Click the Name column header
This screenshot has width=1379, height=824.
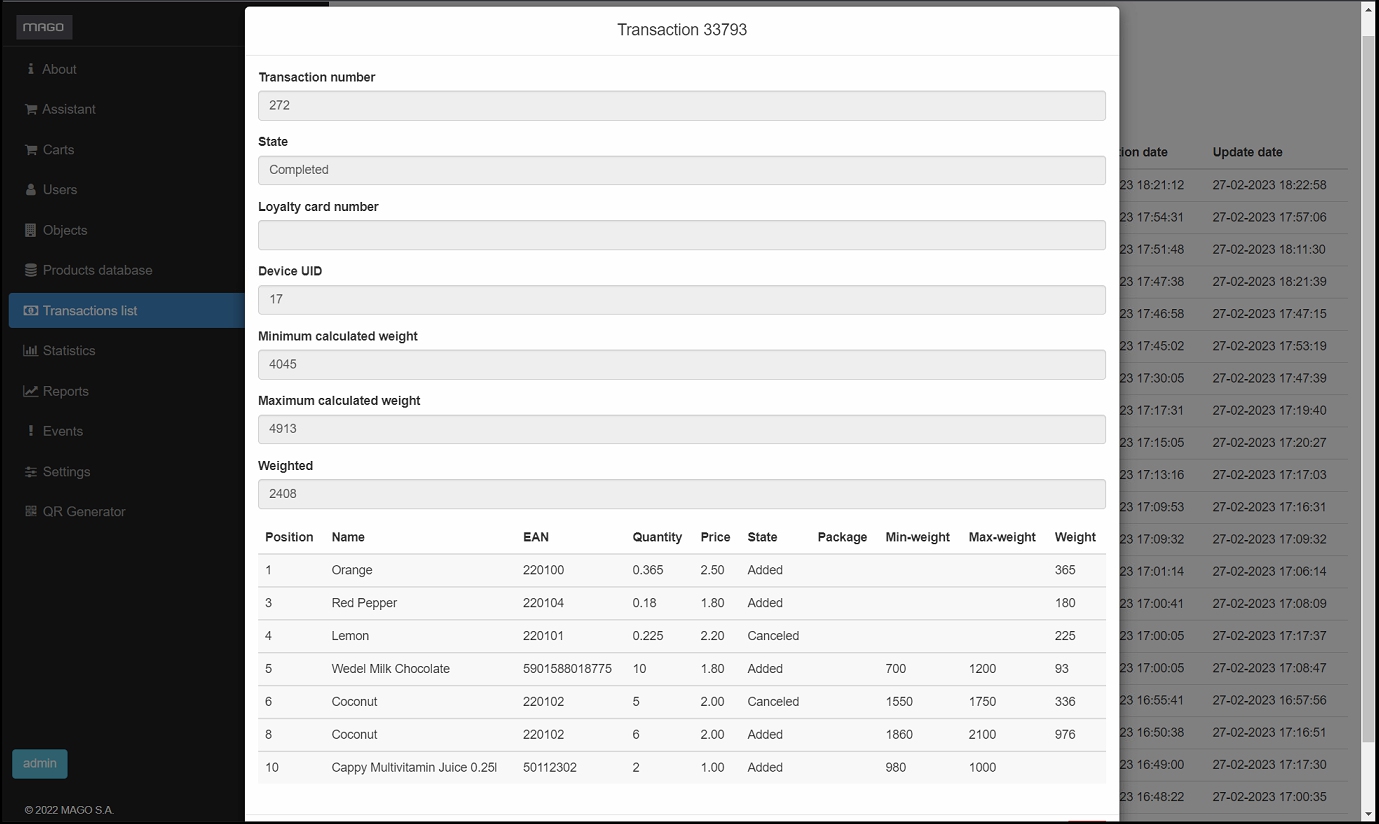(348, 537)
